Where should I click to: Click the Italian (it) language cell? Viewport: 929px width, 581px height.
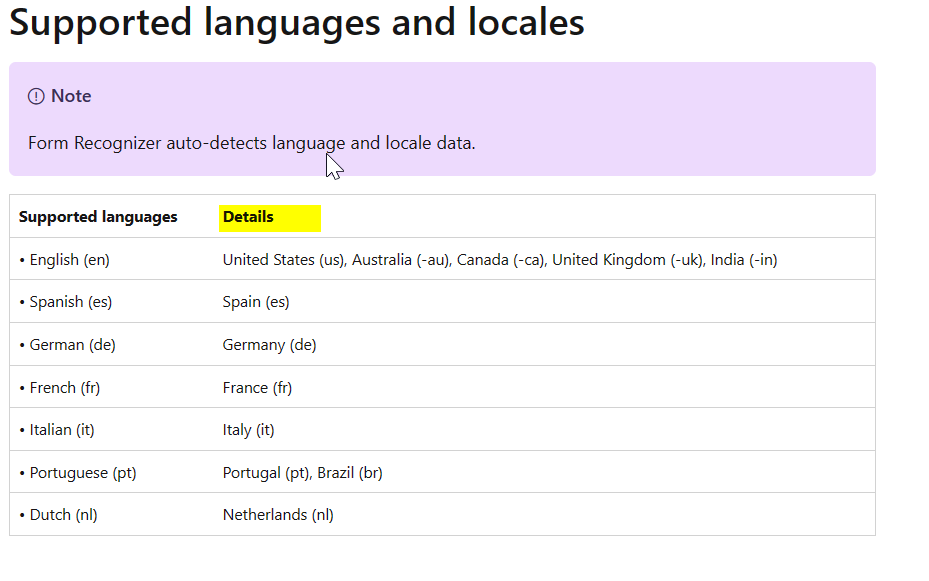(57, 430)
